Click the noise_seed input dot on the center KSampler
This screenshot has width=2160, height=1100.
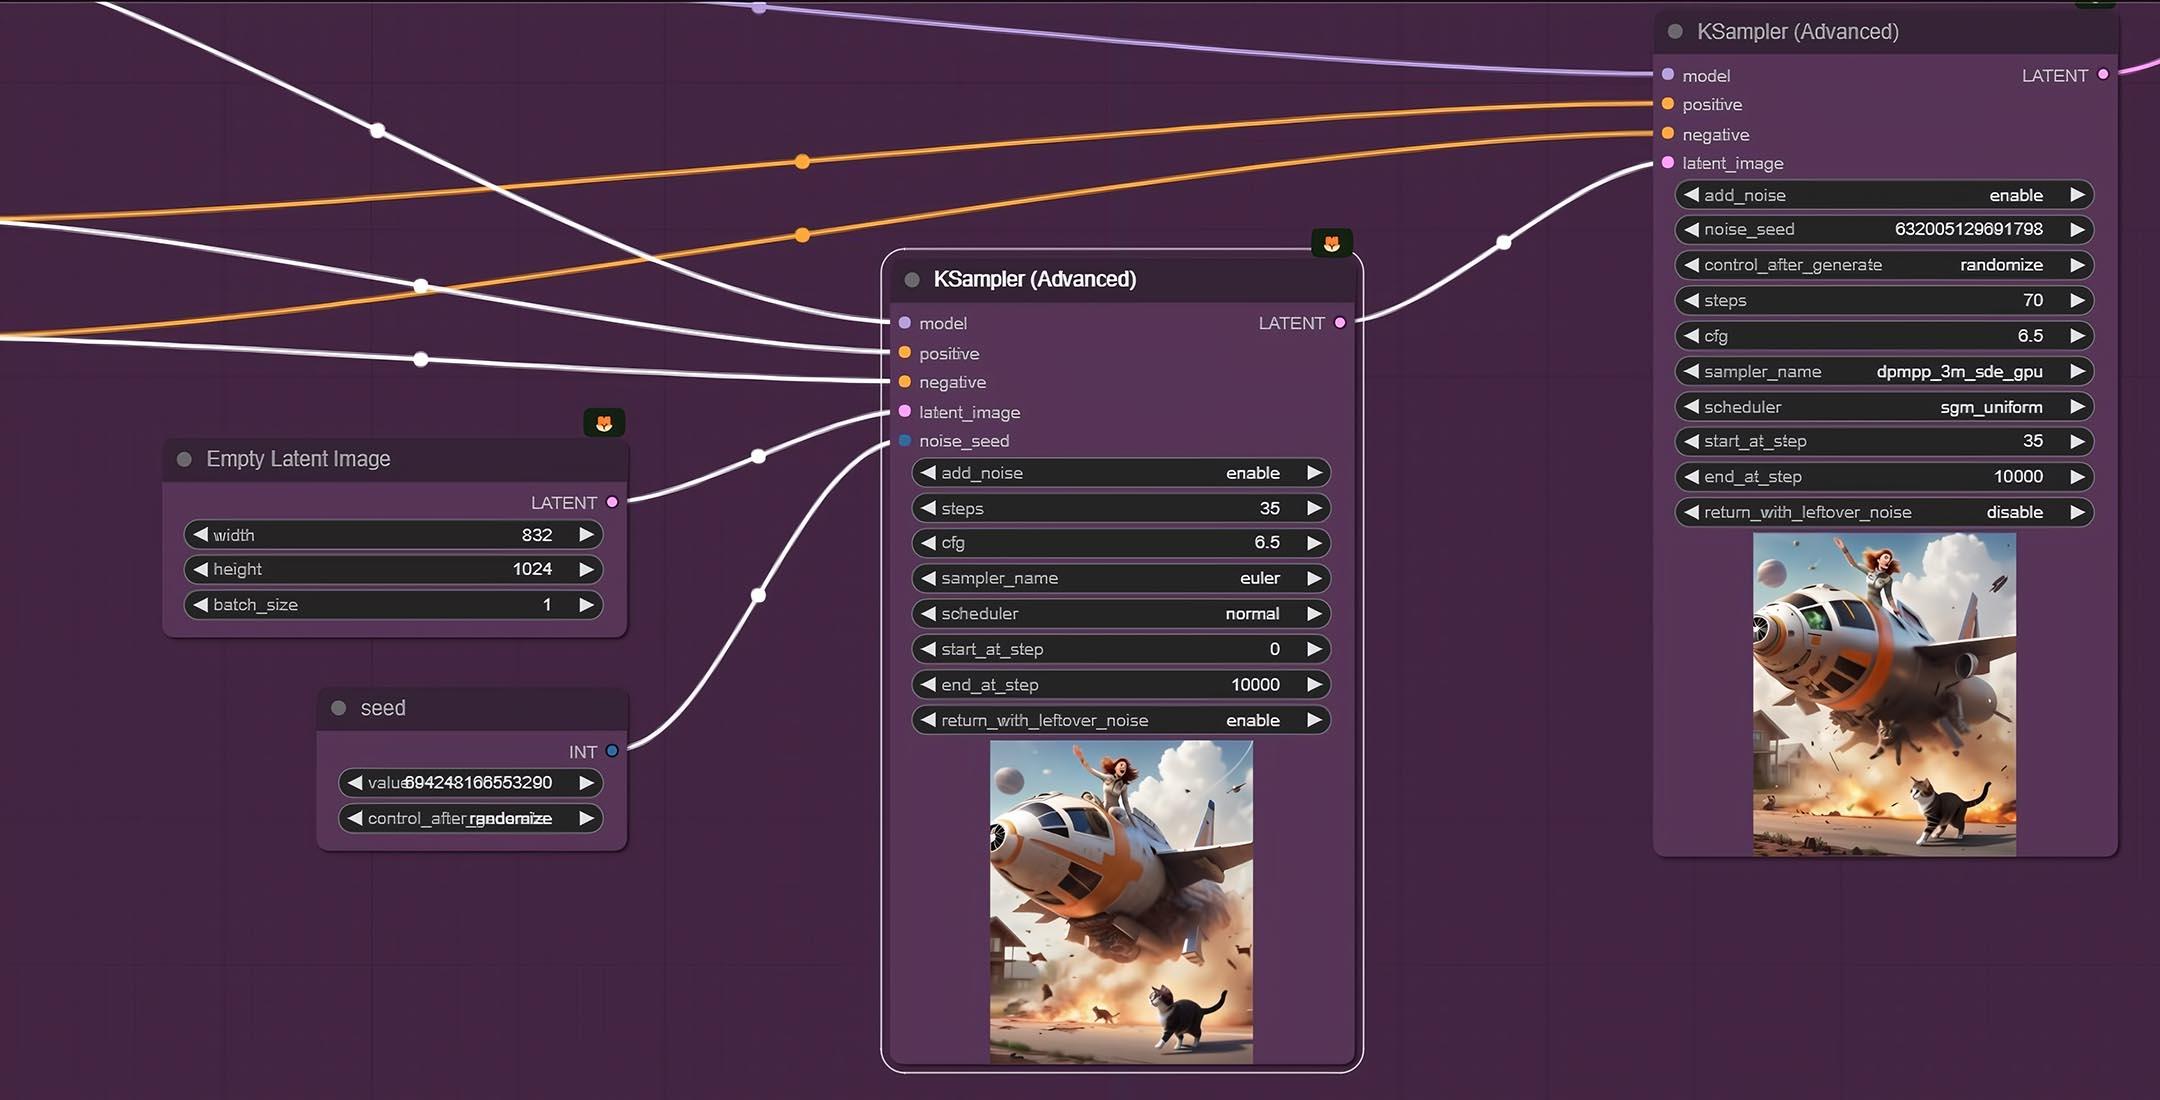(905, 441)
